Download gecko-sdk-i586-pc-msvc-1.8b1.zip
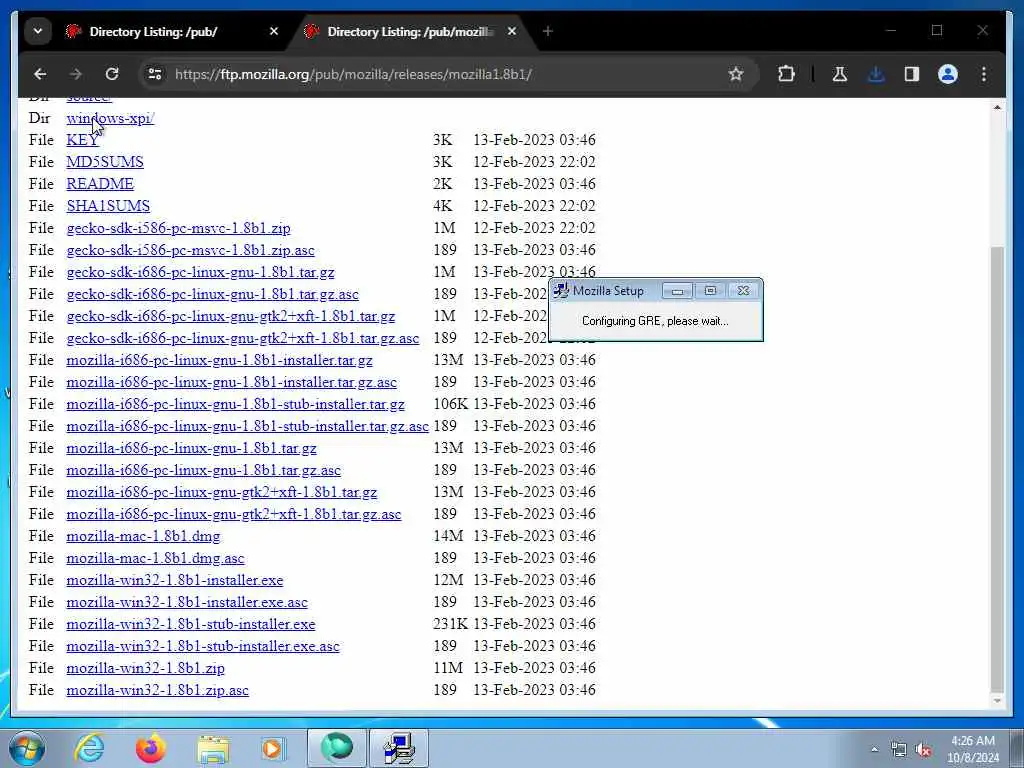Image resolution: width=1024 pixels, height=768 pixels. pos(178,228)
